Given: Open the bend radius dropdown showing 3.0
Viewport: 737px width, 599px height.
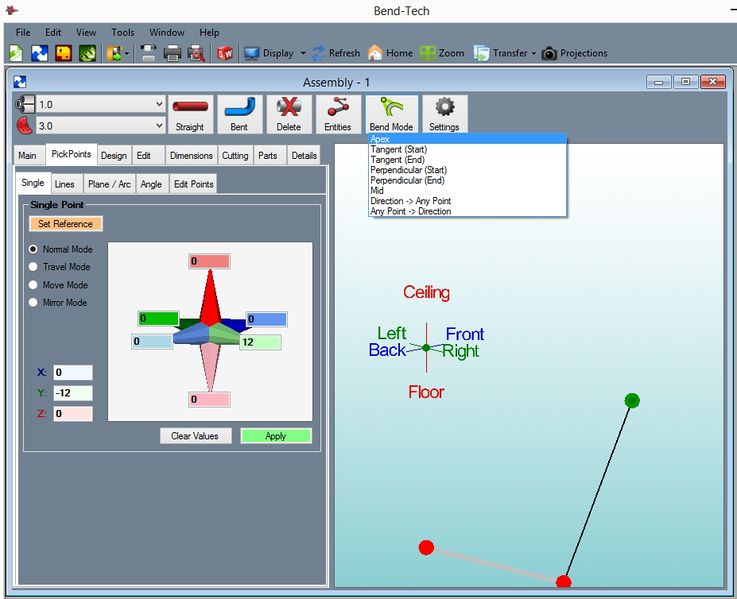Looking at the screenshot, I should click(x=101, y=126).
